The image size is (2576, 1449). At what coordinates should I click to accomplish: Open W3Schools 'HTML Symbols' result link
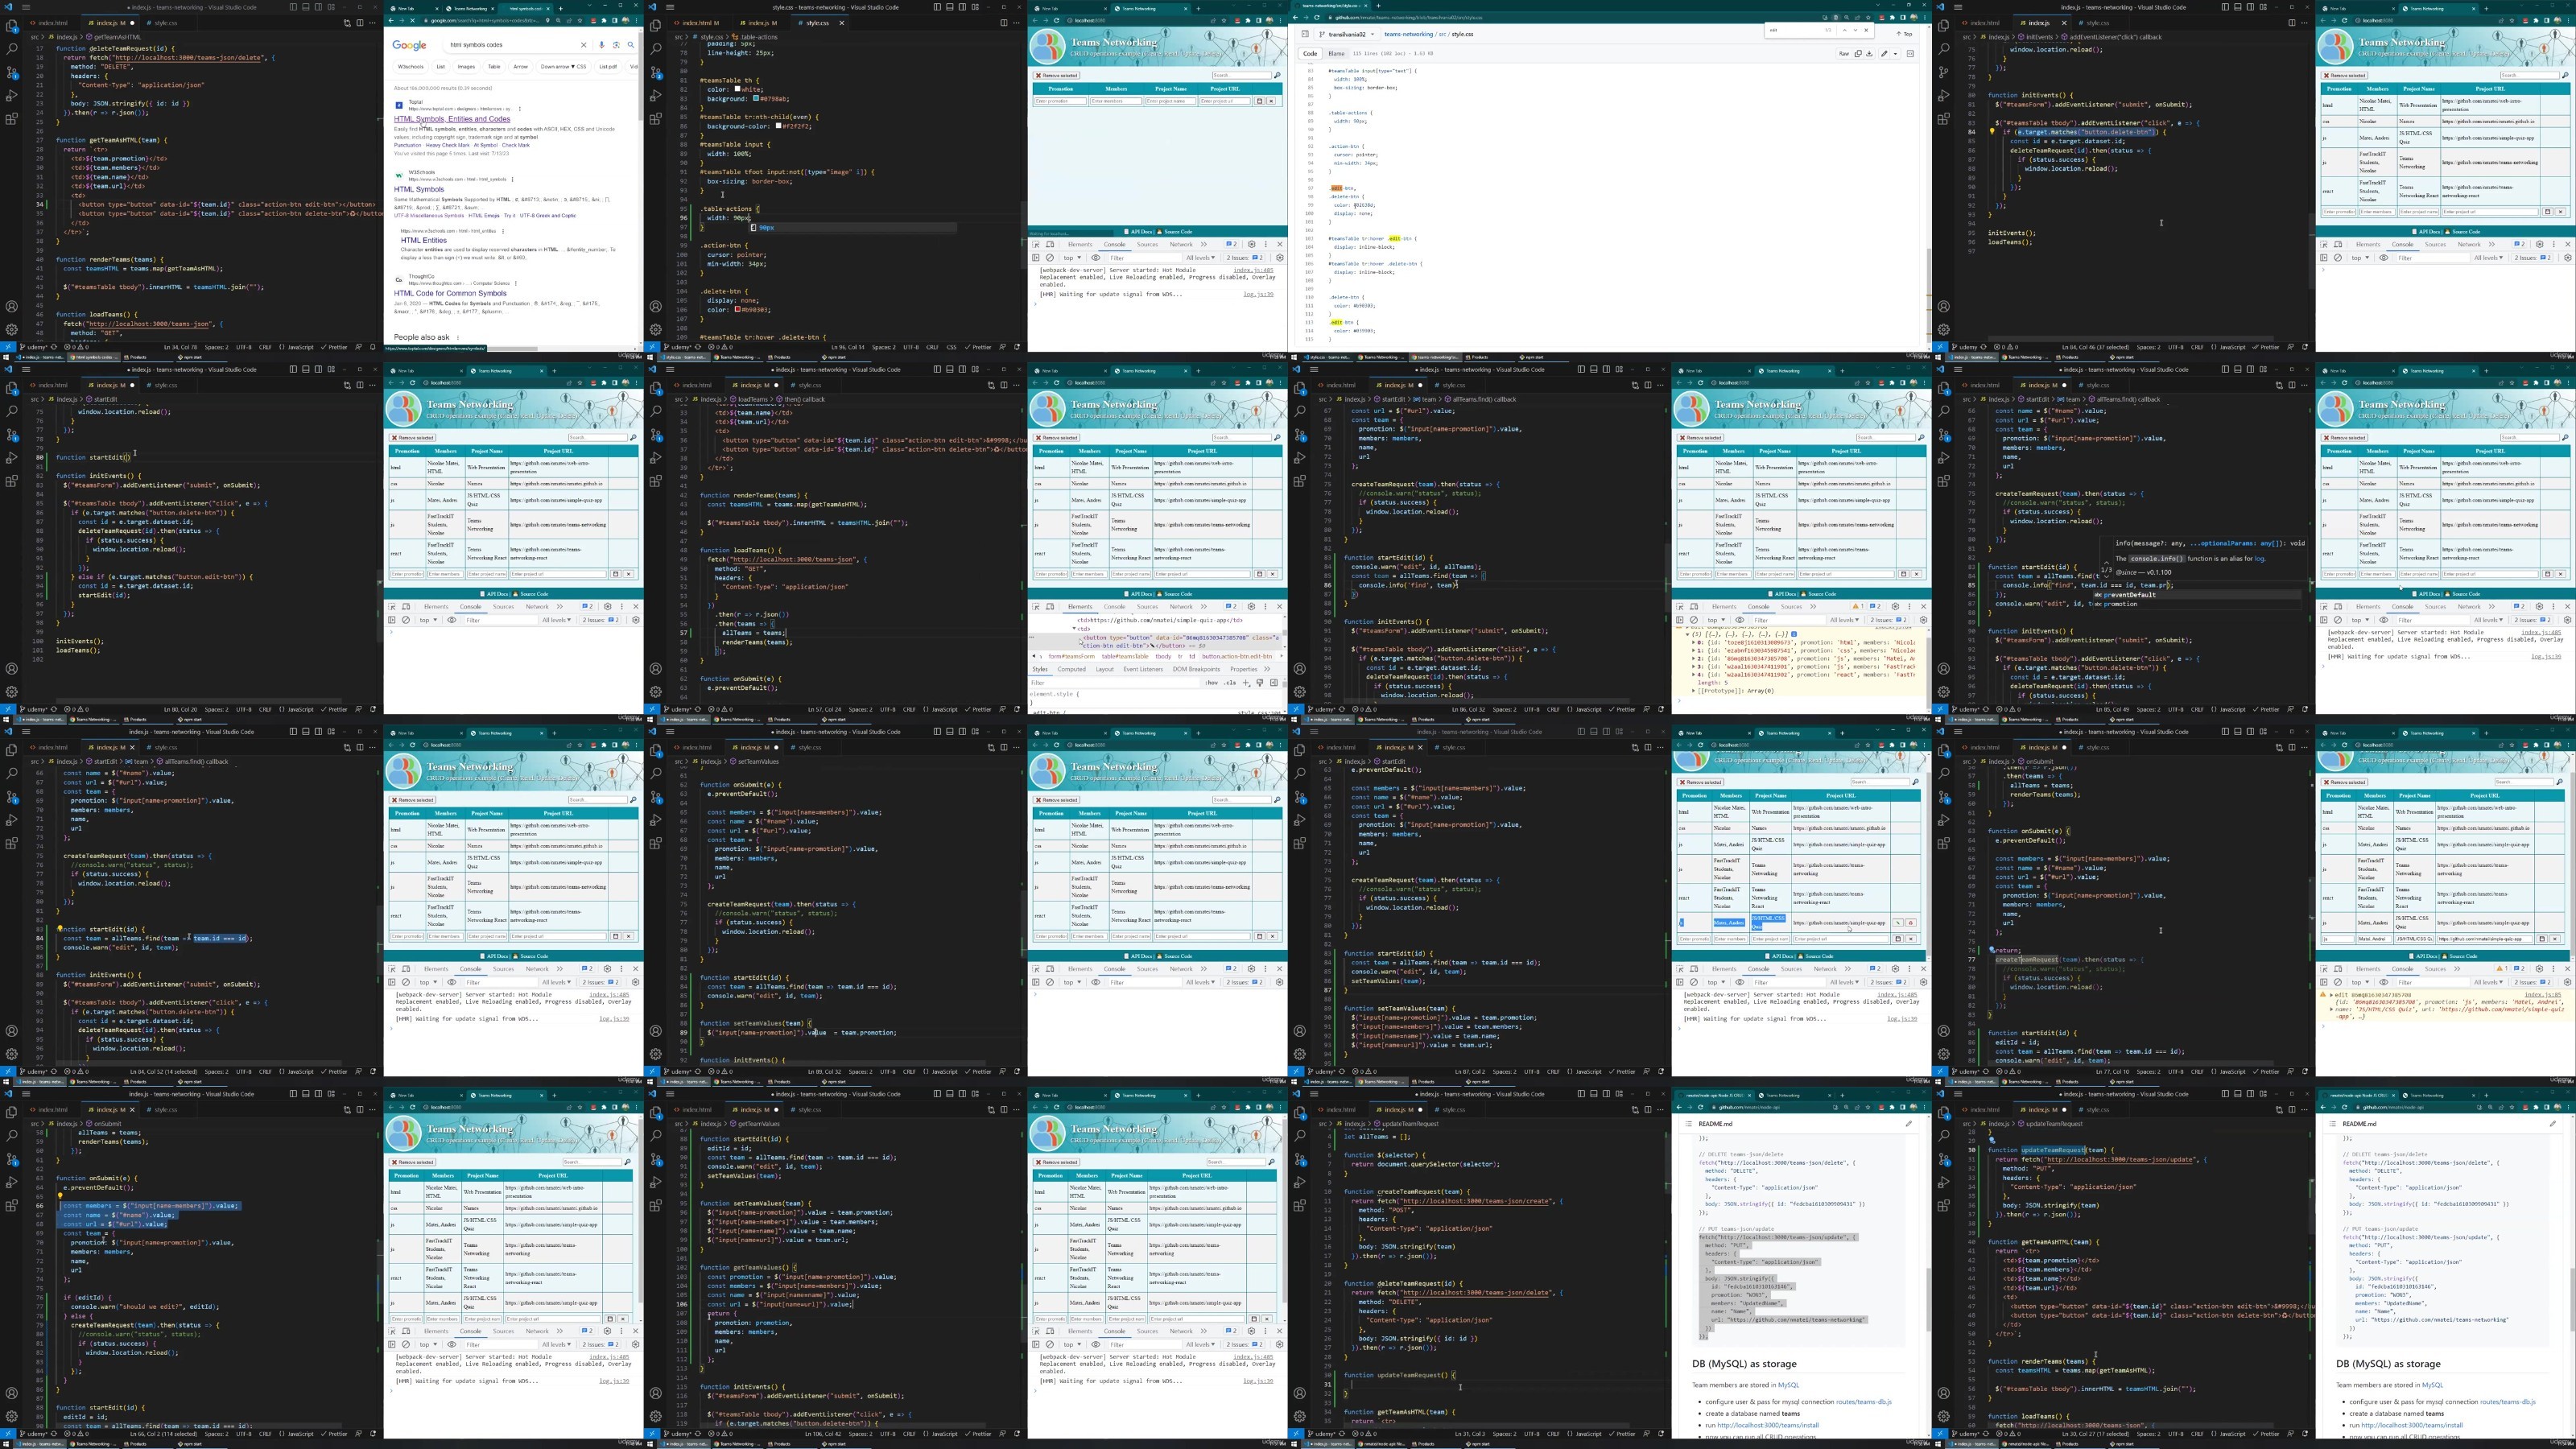[x=419, y=189]
